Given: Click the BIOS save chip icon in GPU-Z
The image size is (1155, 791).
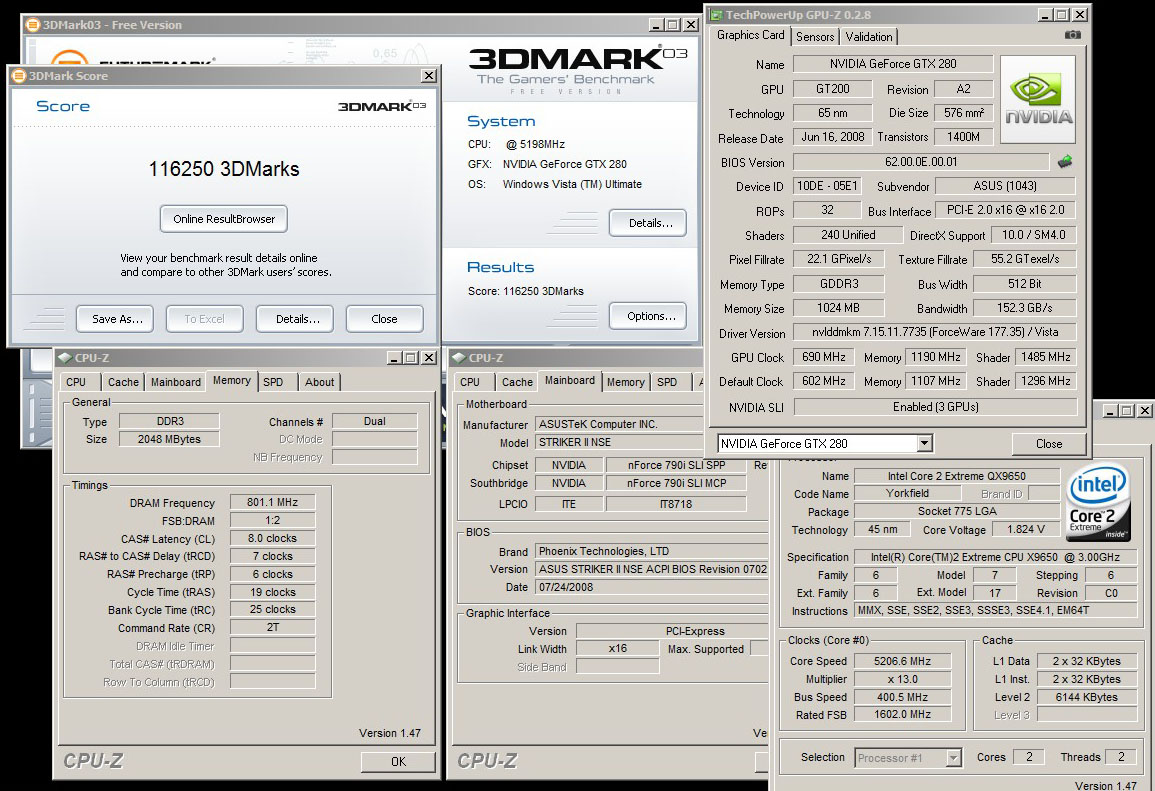Looking at the screenshot, I should 1064,161.
